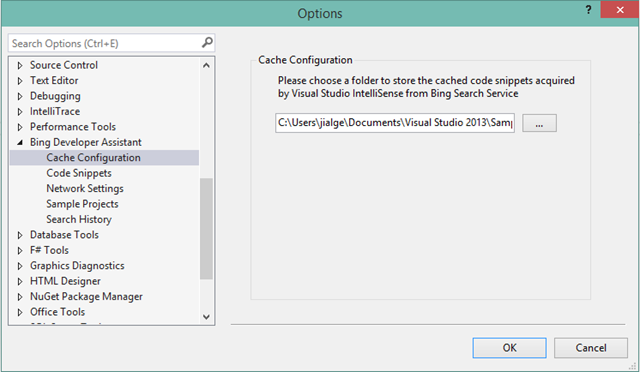Click the tree scrollbar down arrow
Viewport: 640px width, 372px height.
tap(206, 317)
